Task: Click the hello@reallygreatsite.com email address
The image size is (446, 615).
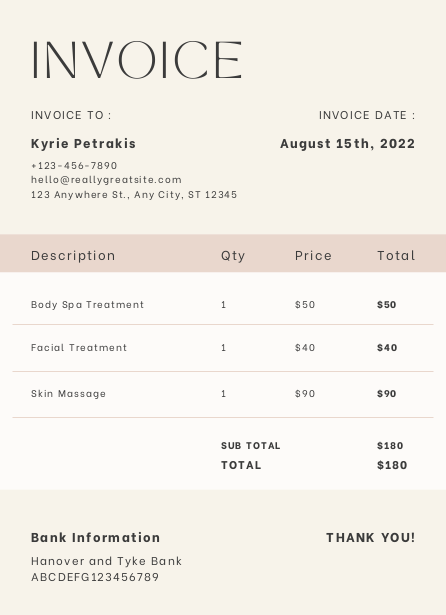Action: click(x=106, y=180)
